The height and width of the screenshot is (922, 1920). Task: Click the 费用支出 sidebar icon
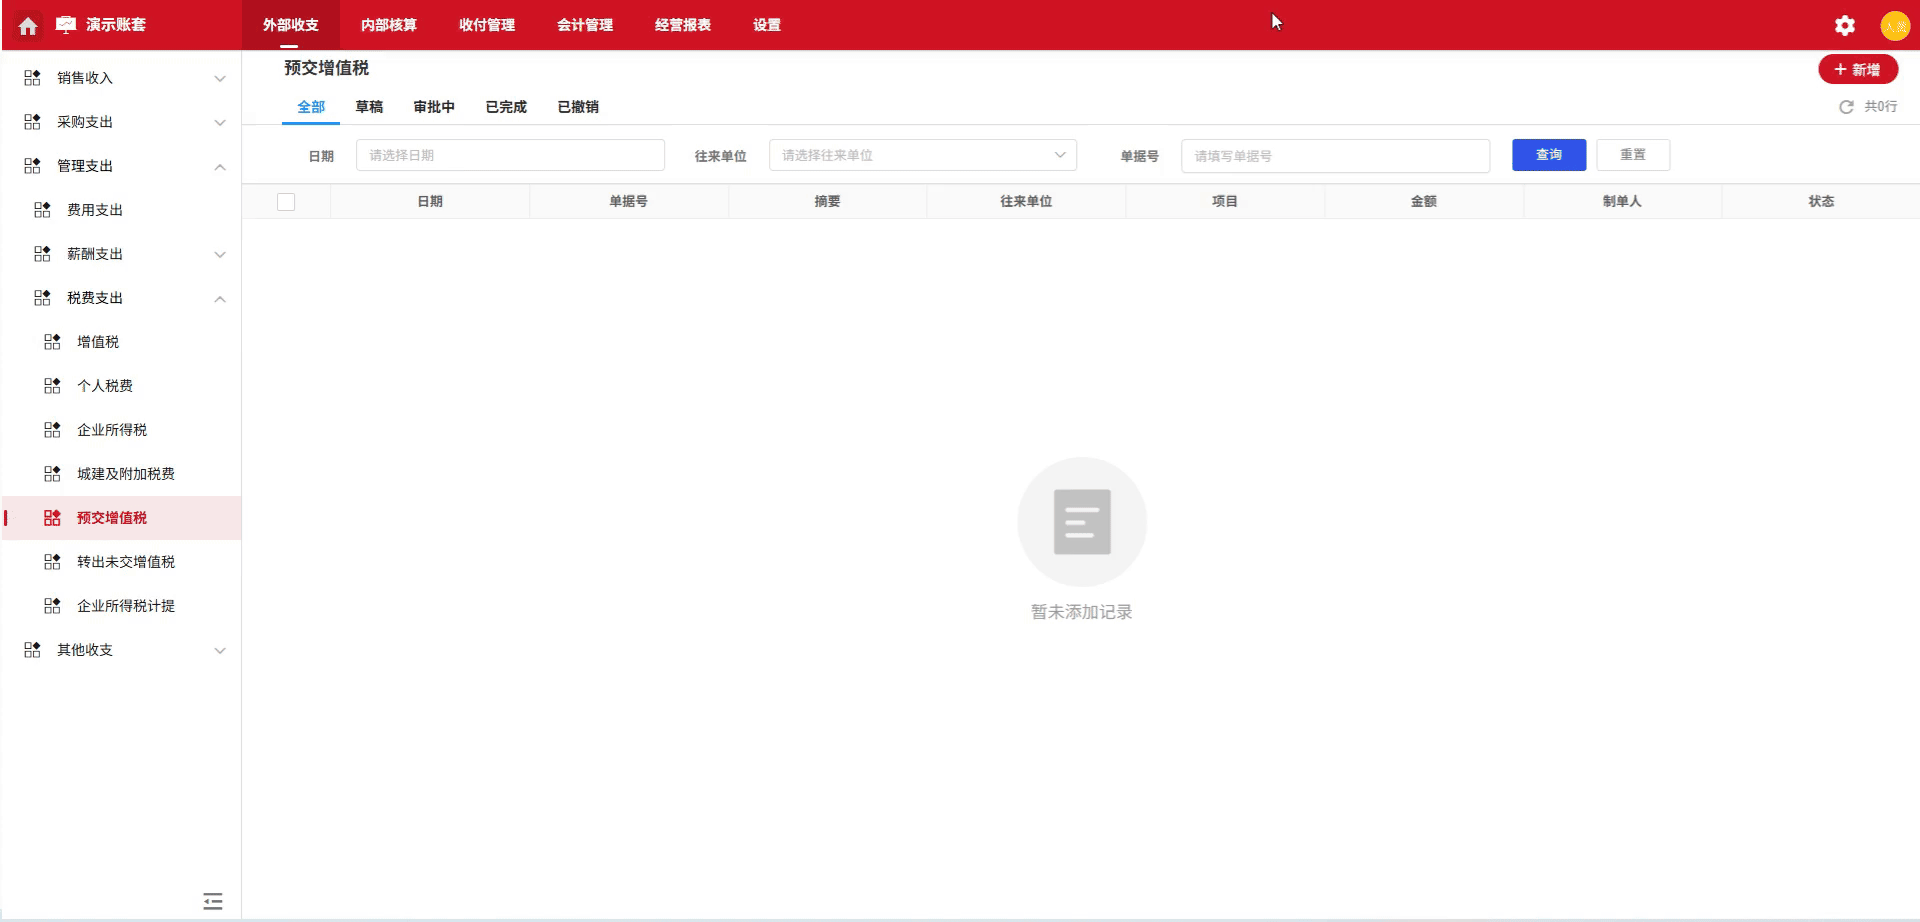click(x=41, y=209)
